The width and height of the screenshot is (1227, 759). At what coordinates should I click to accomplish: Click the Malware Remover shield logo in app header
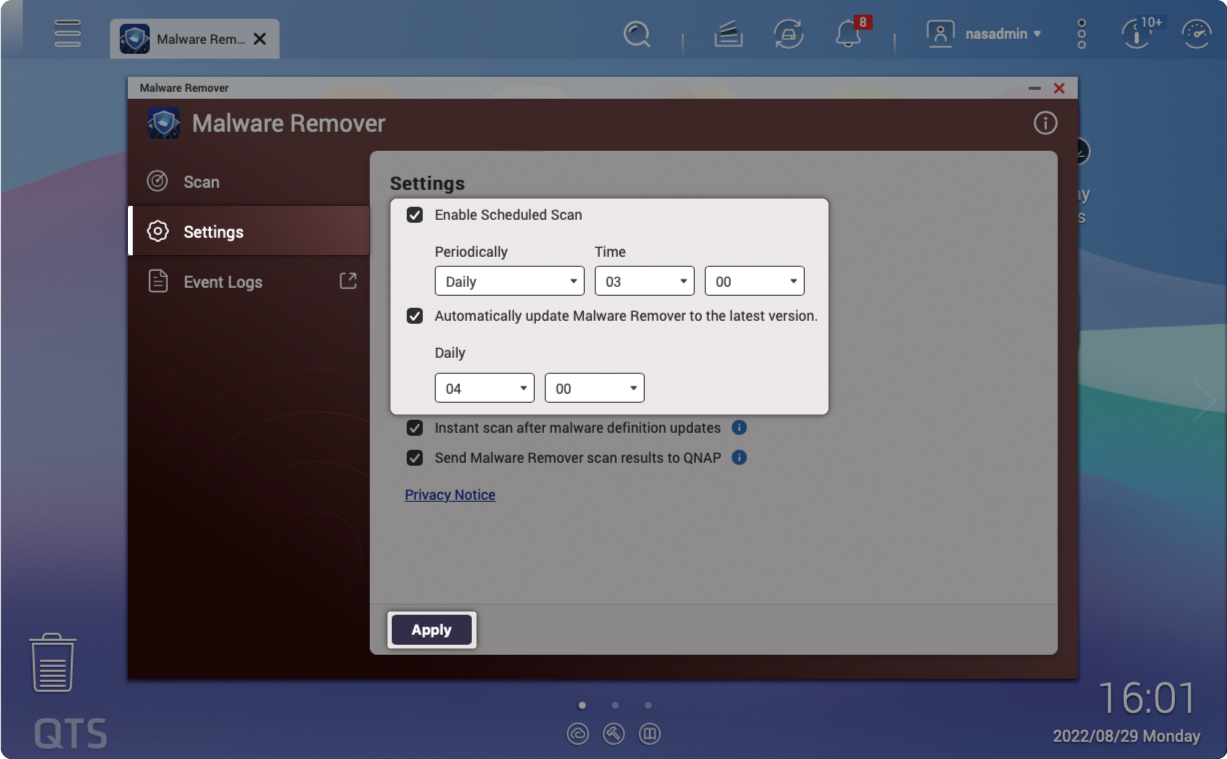click(x=164, y=123)
